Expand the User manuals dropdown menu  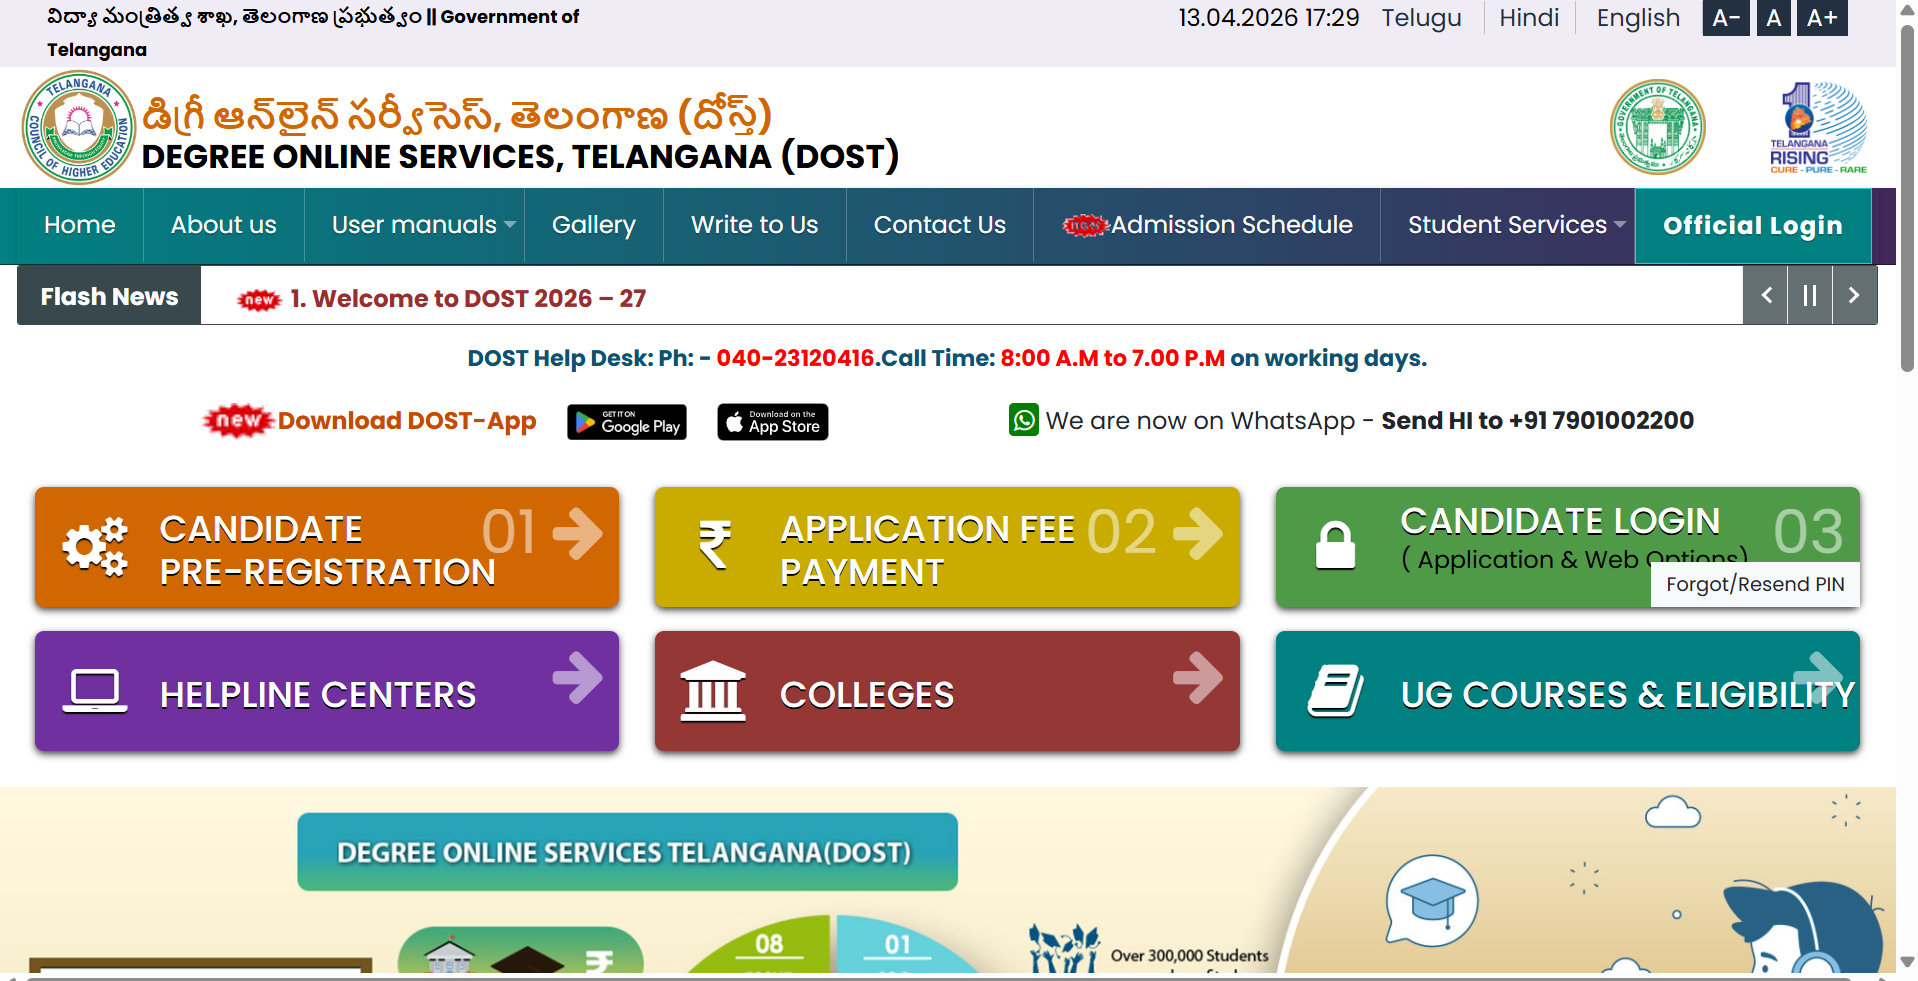tap(423, 225)
